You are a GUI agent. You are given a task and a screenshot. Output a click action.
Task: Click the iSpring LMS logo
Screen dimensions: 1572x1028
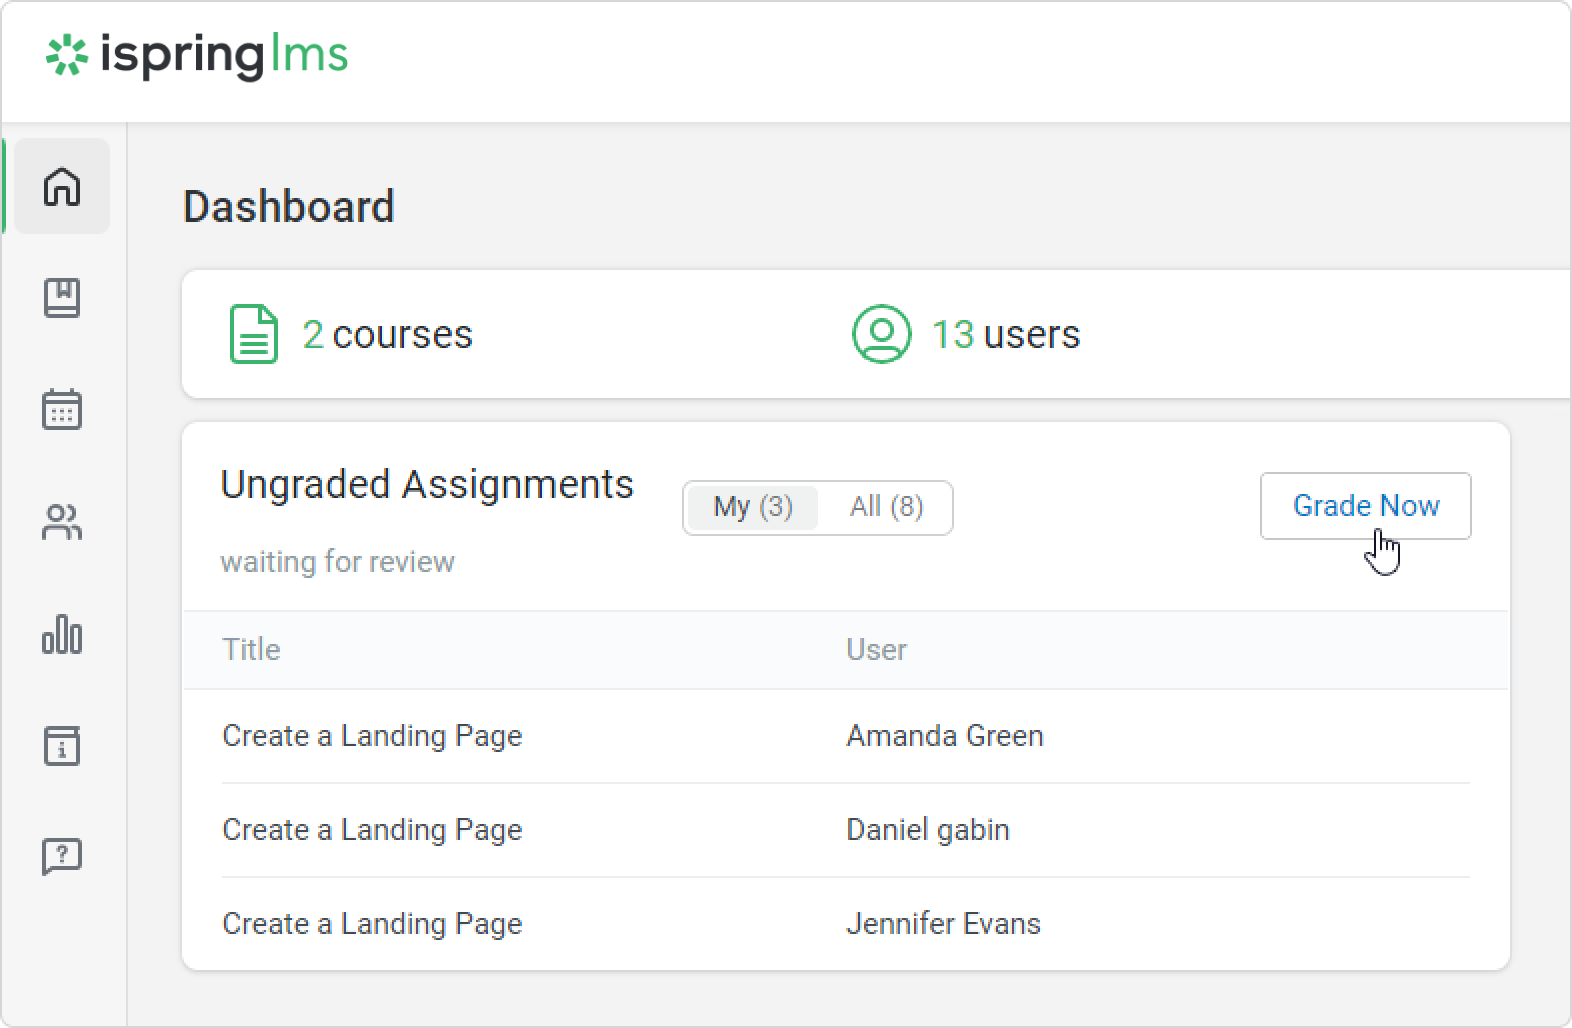coord(197,56)
